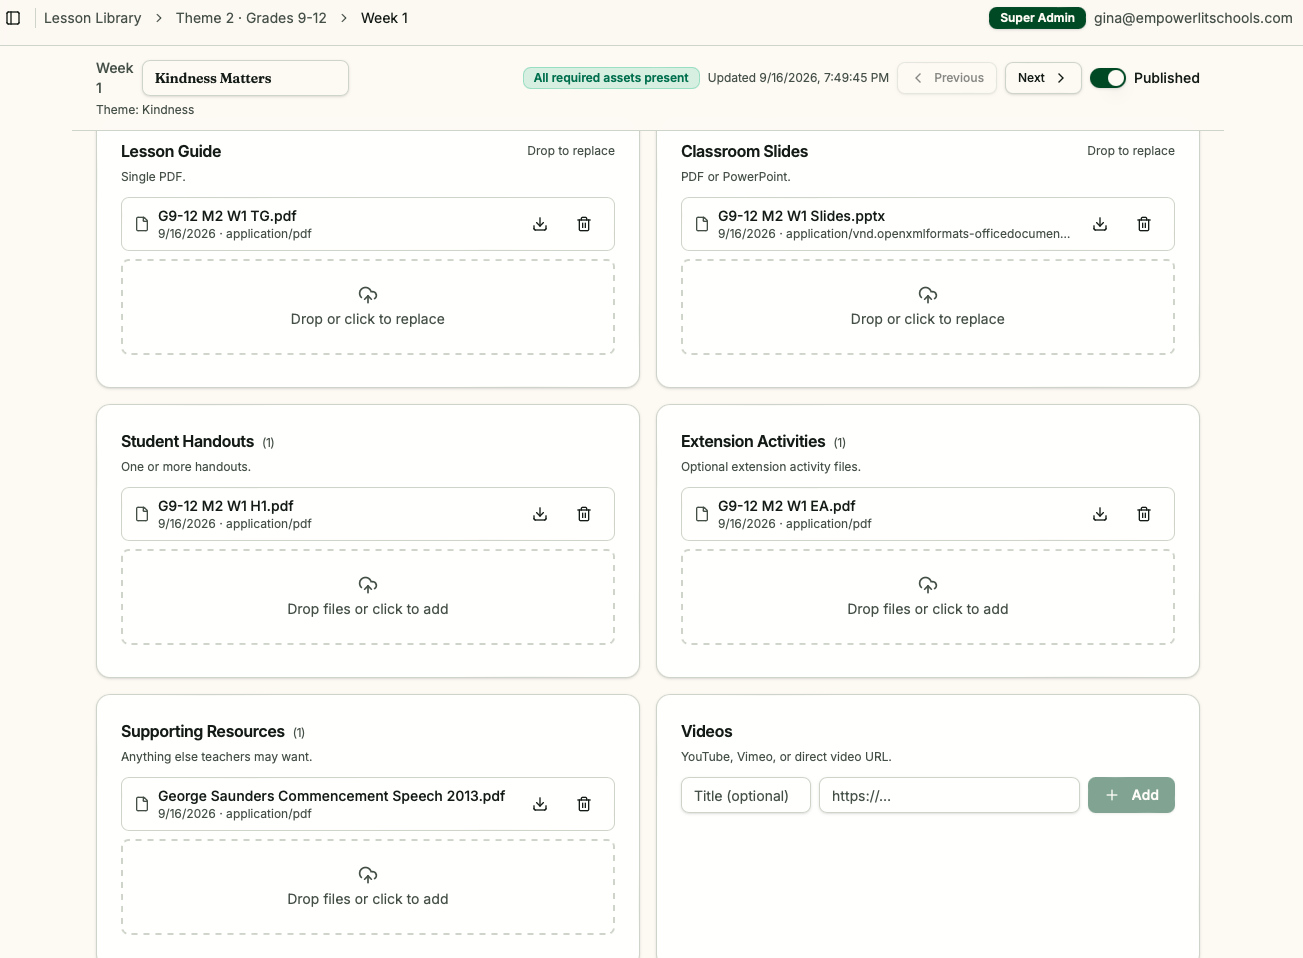Screen dimensions: 1303x958
Task: Download G9-12 M2 W1 TG.pdf
Action: point(540,224)
